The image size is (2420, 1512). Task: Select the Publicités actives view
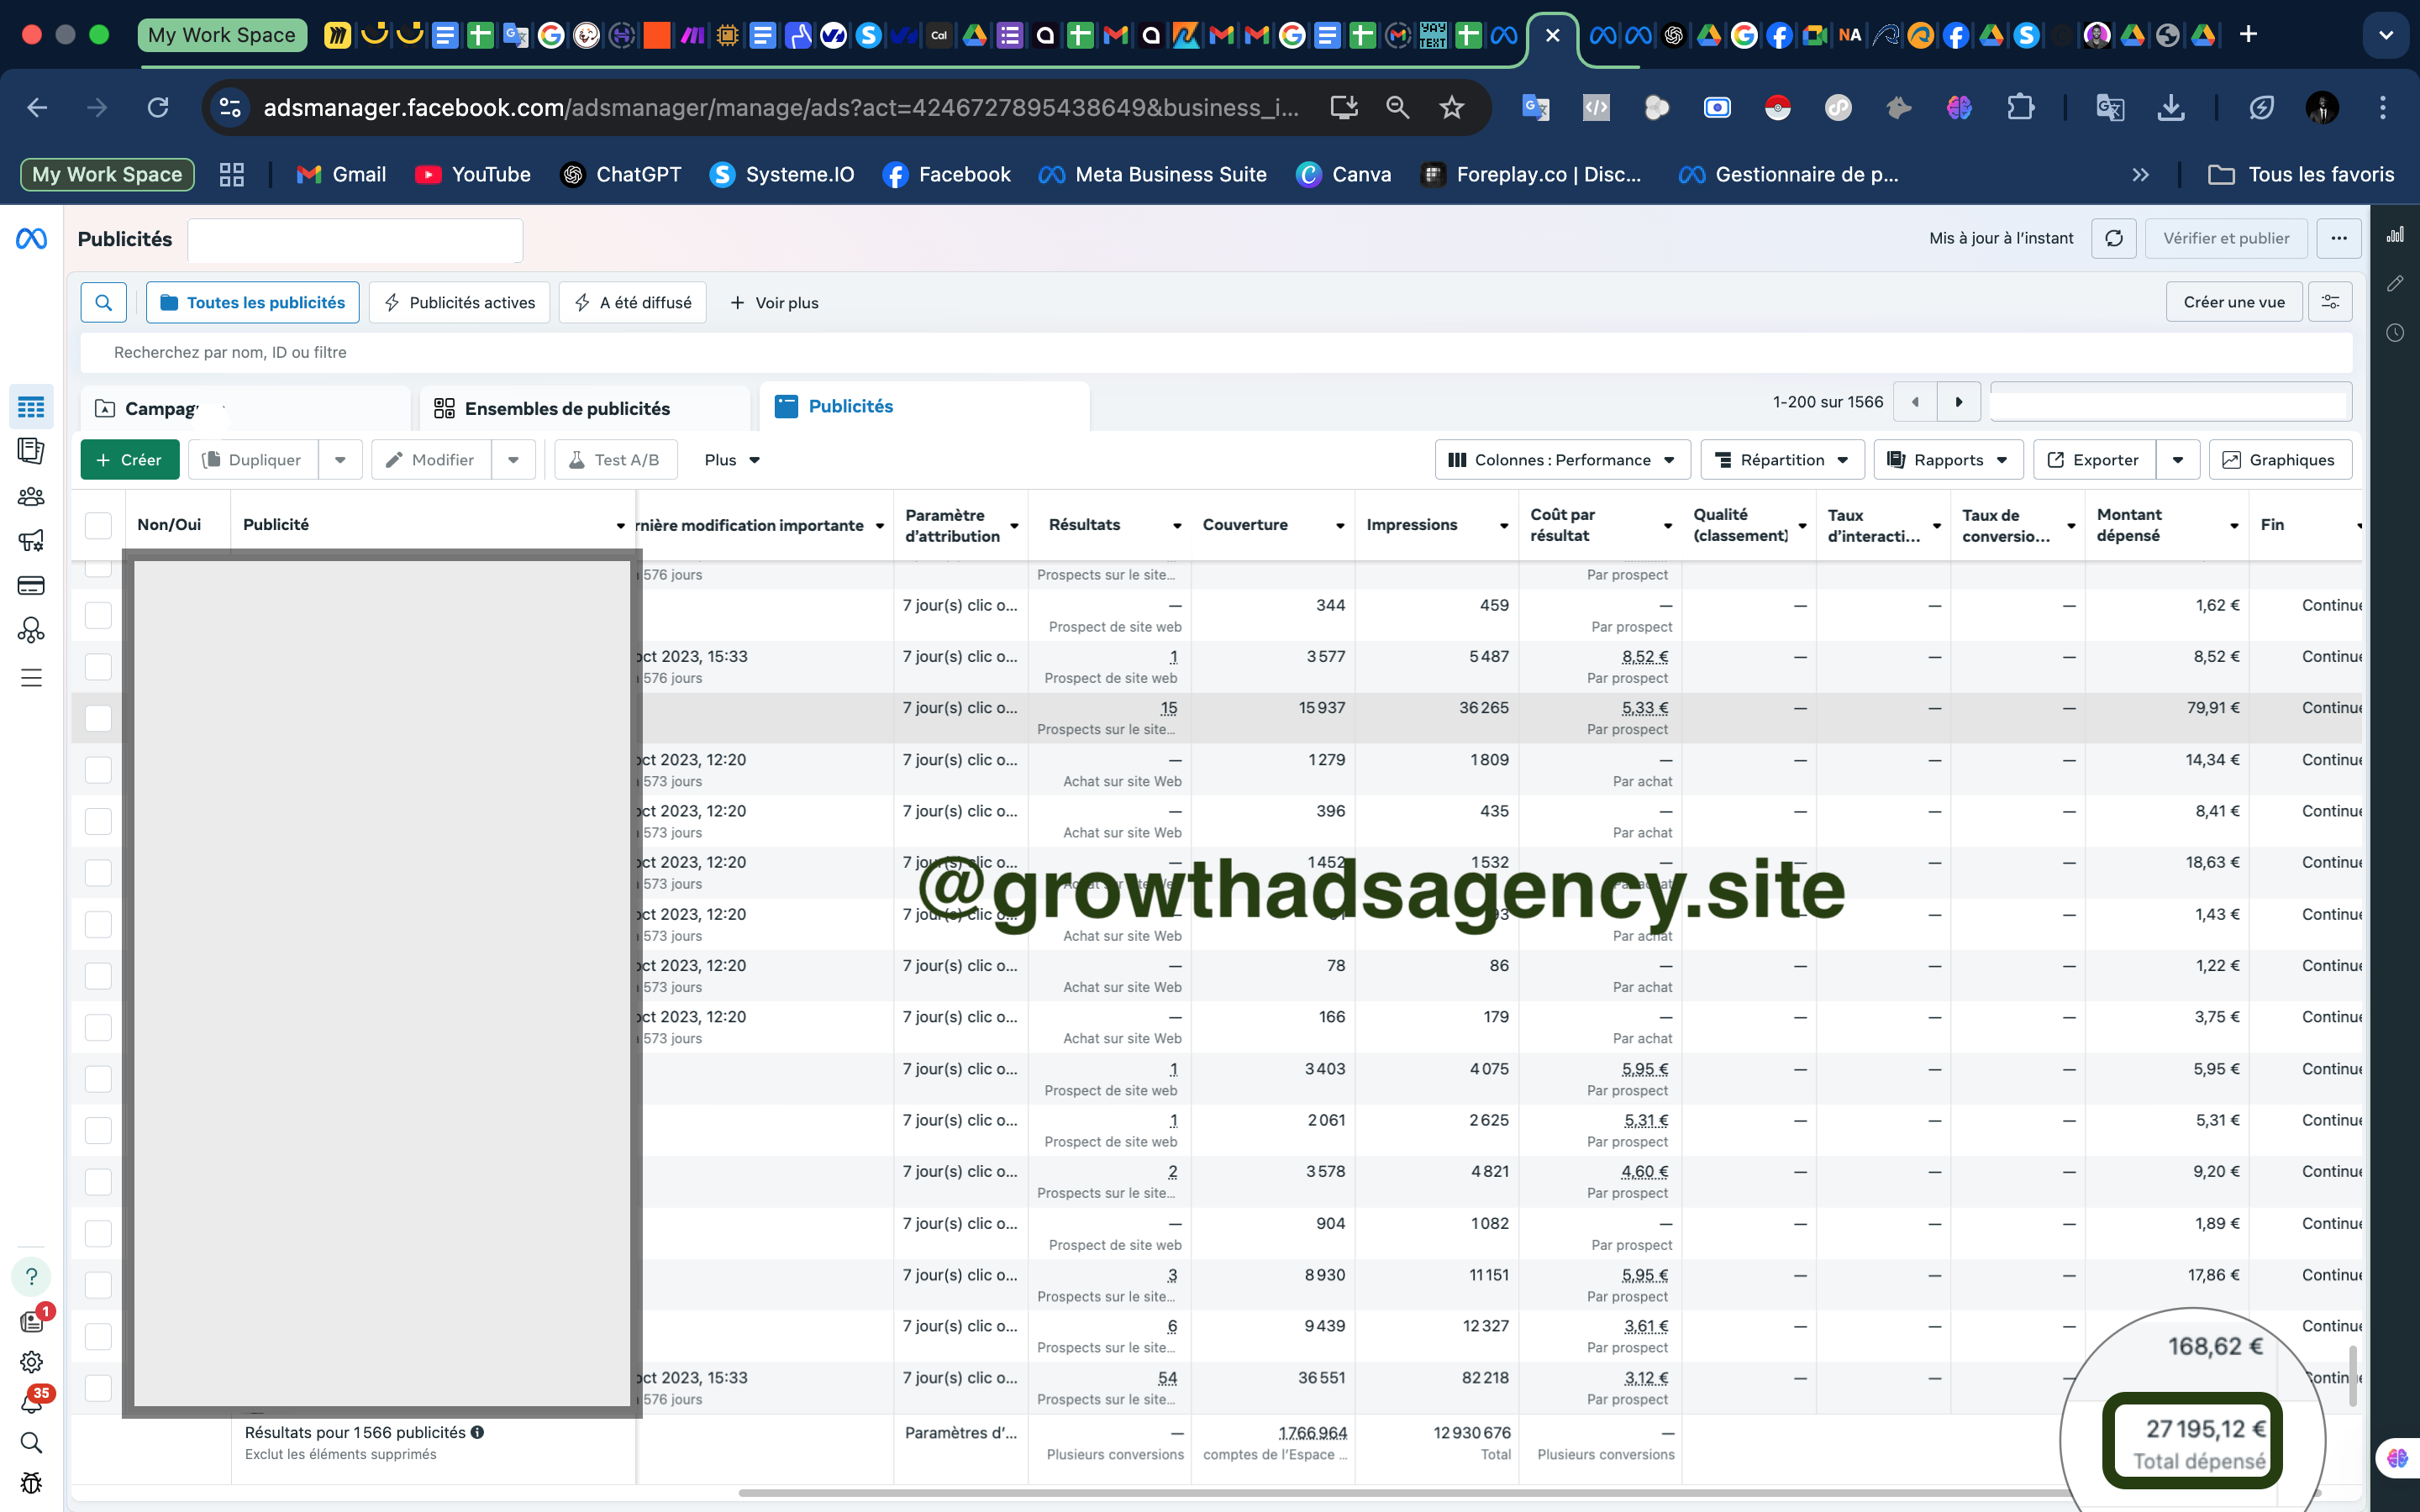click(459, 302)
